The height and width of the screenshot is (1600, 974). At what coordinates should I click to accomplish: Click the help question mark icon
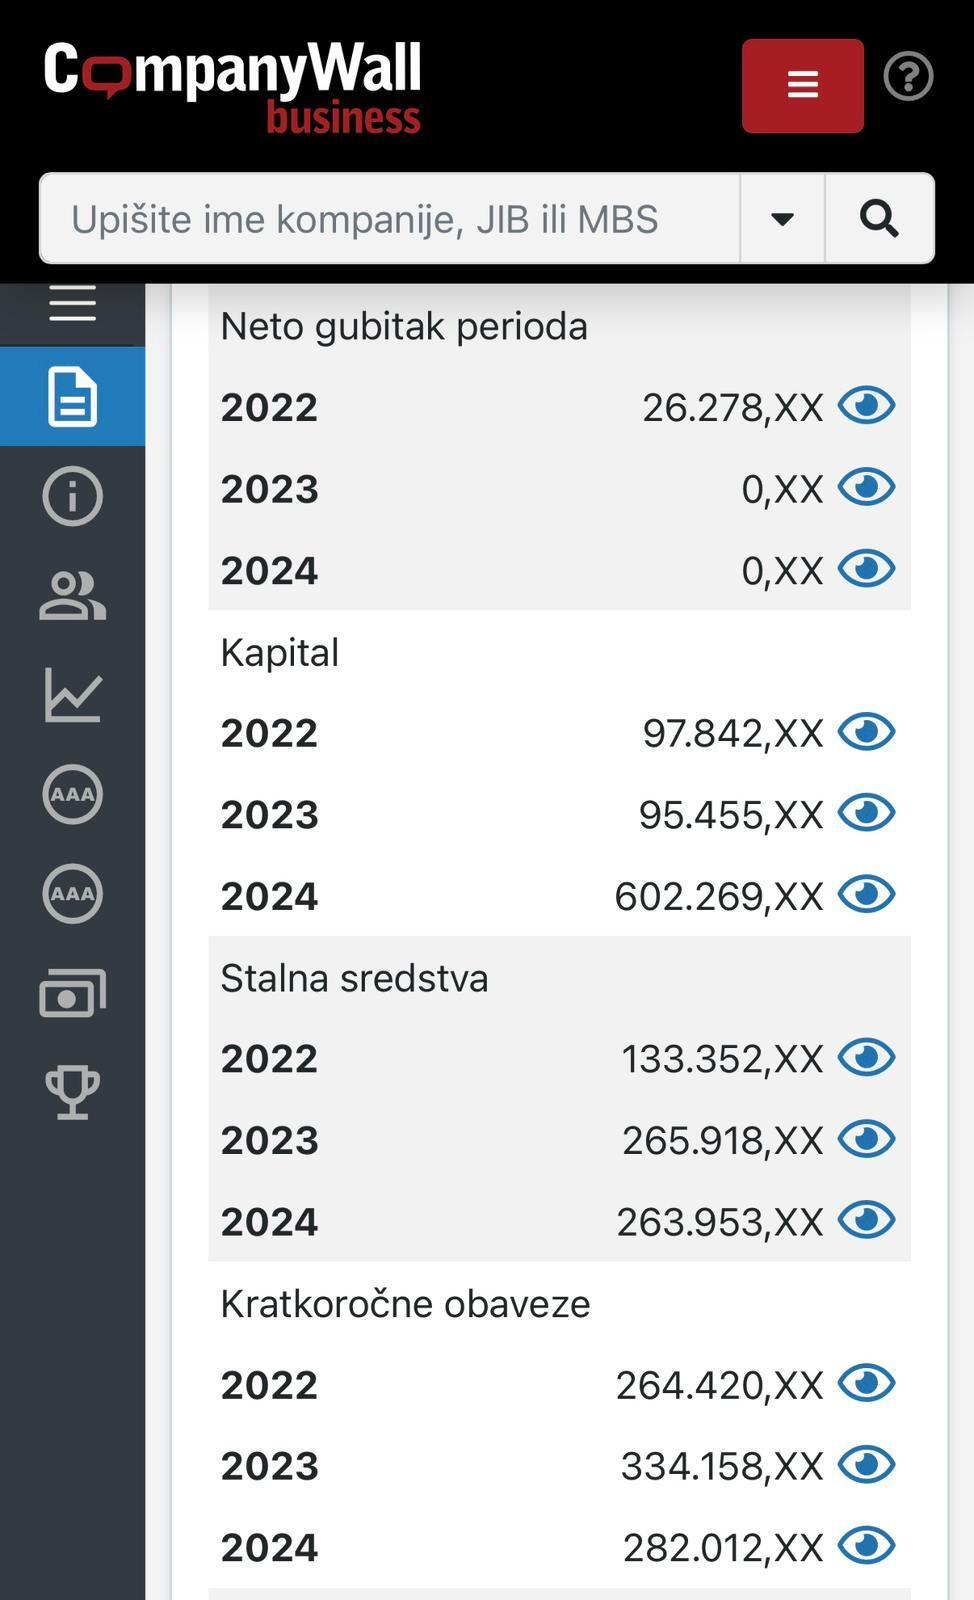908,77
